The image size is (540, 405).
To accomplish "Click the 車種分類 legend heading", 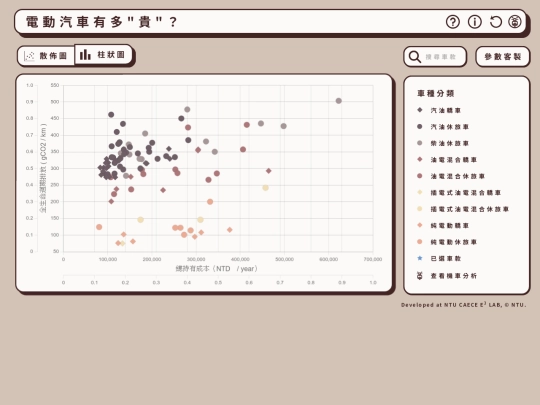I will [x=436, y=93].
